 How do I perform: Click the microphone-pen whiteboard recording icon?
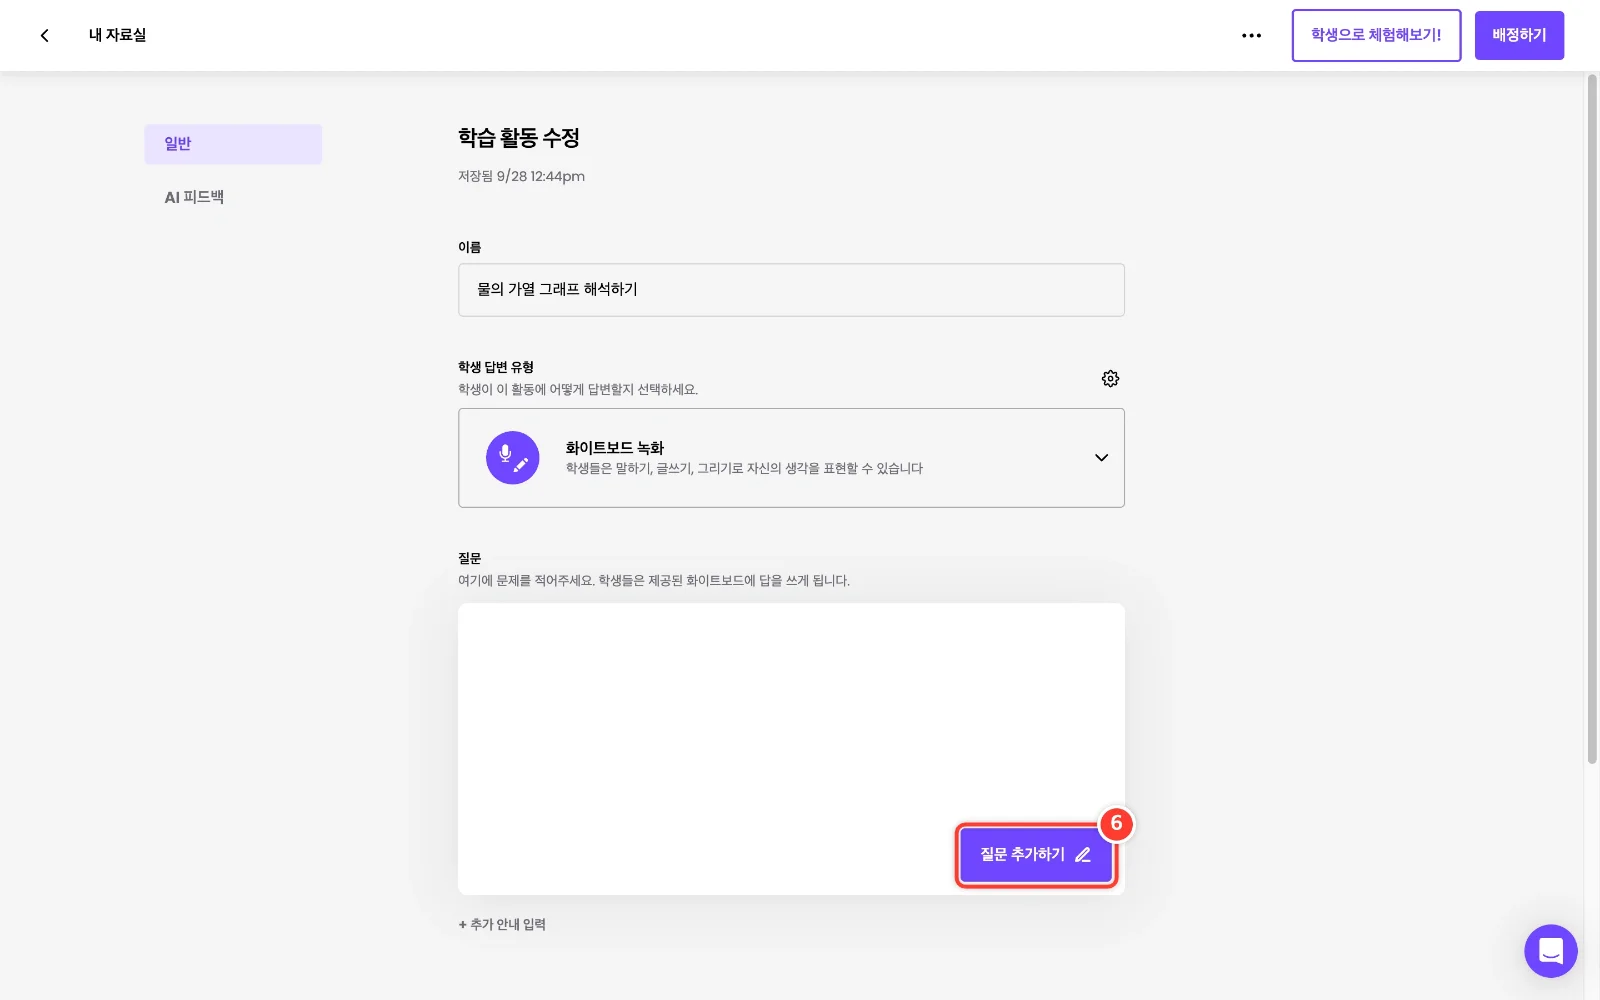tap(512, 458)
